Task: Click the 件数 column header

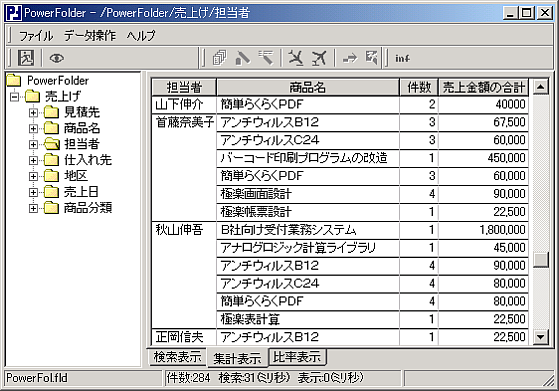Action: click(419, 87)
